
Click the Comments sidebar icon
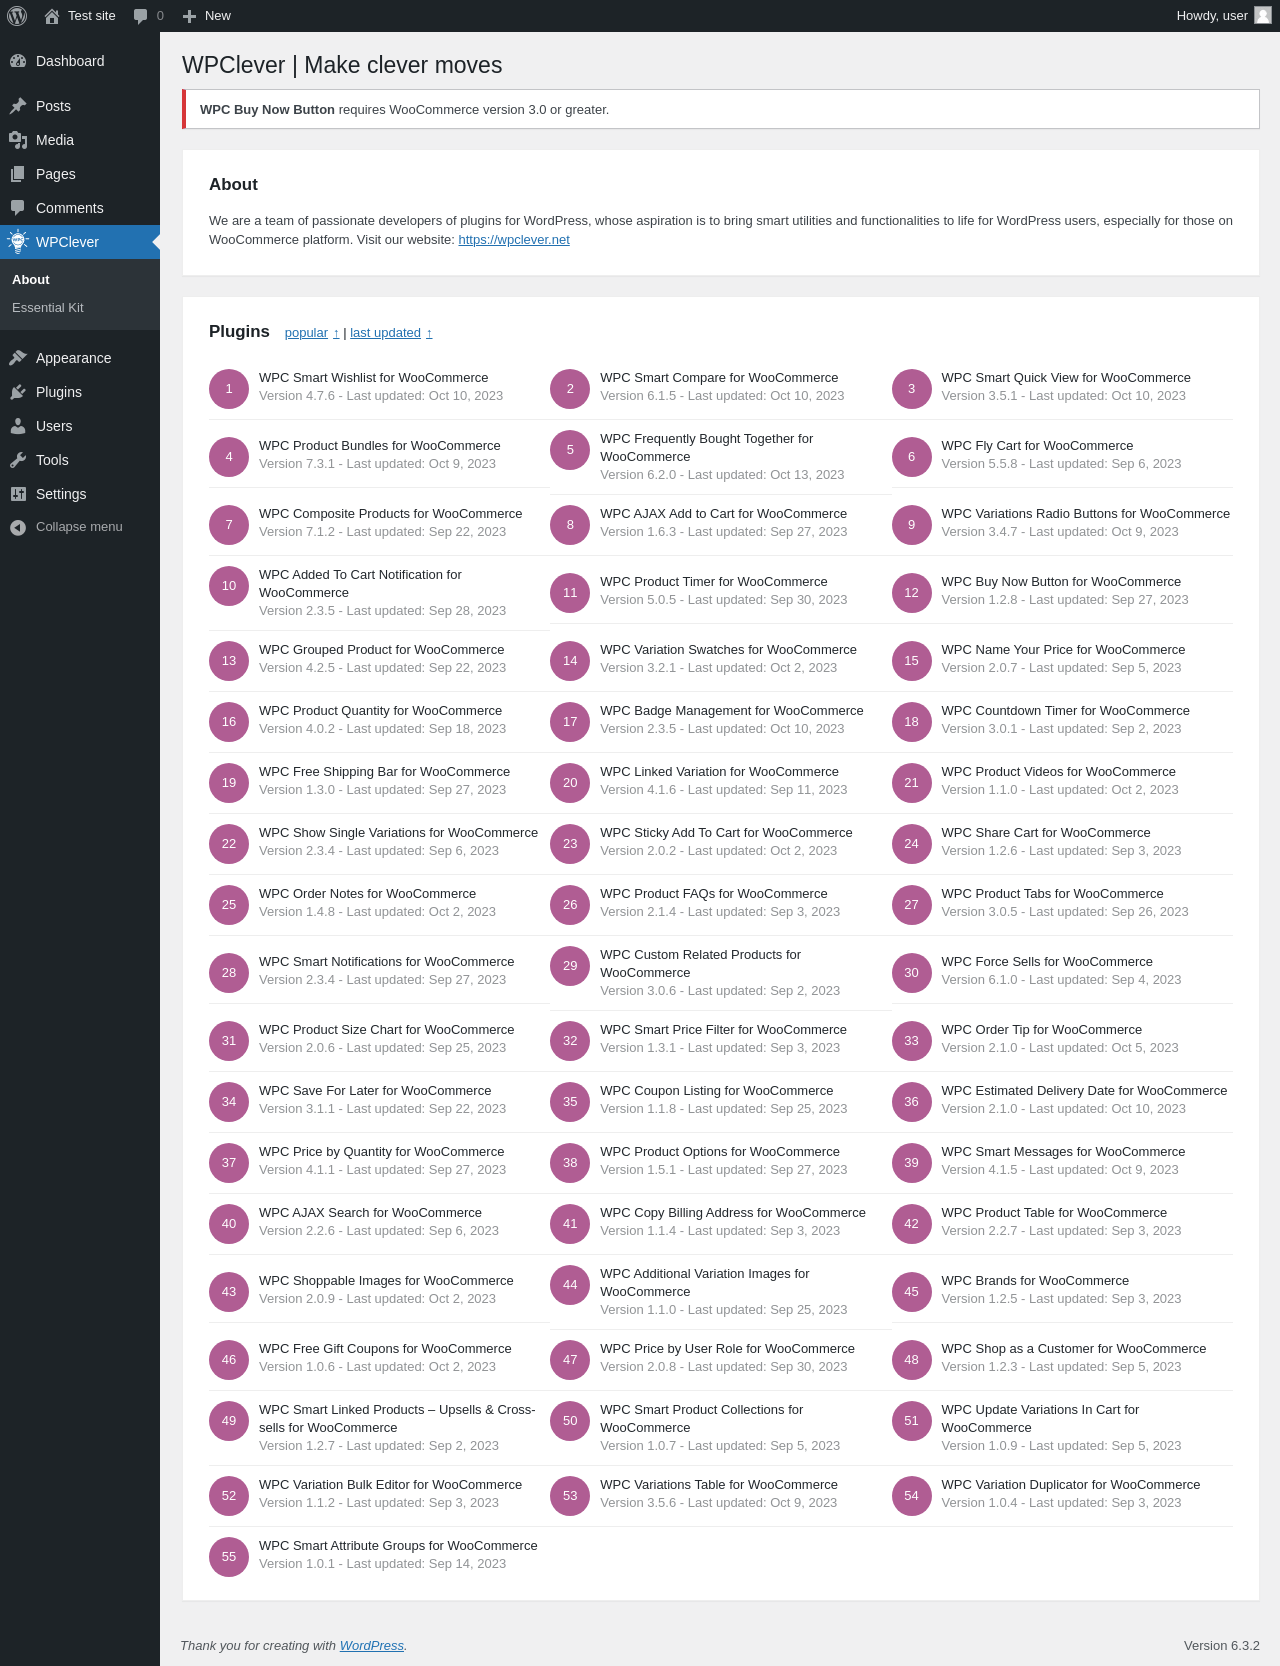(x=18, y=208)
